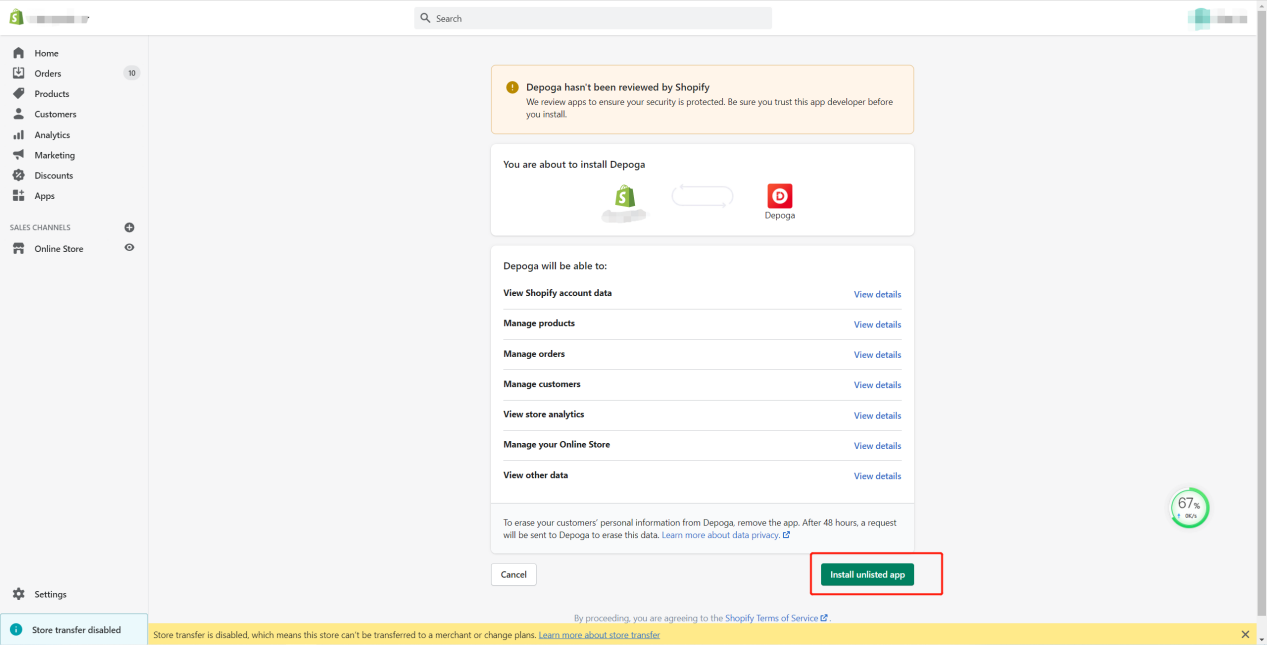View details for Manage your Online Store
The width and height of the screenshot is (1267, 645).
(x=877, y=446)
